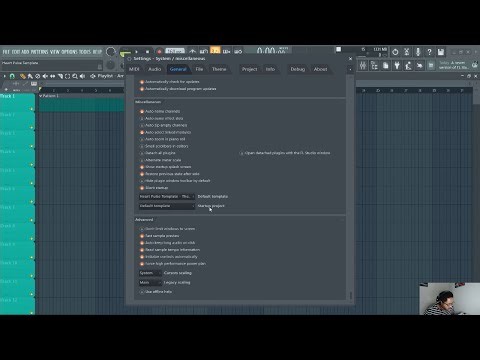Click the metronome icon next to the microphone
Image resolution: width=480 pixels, height=360 pixels.
click(x=407, y=52)
